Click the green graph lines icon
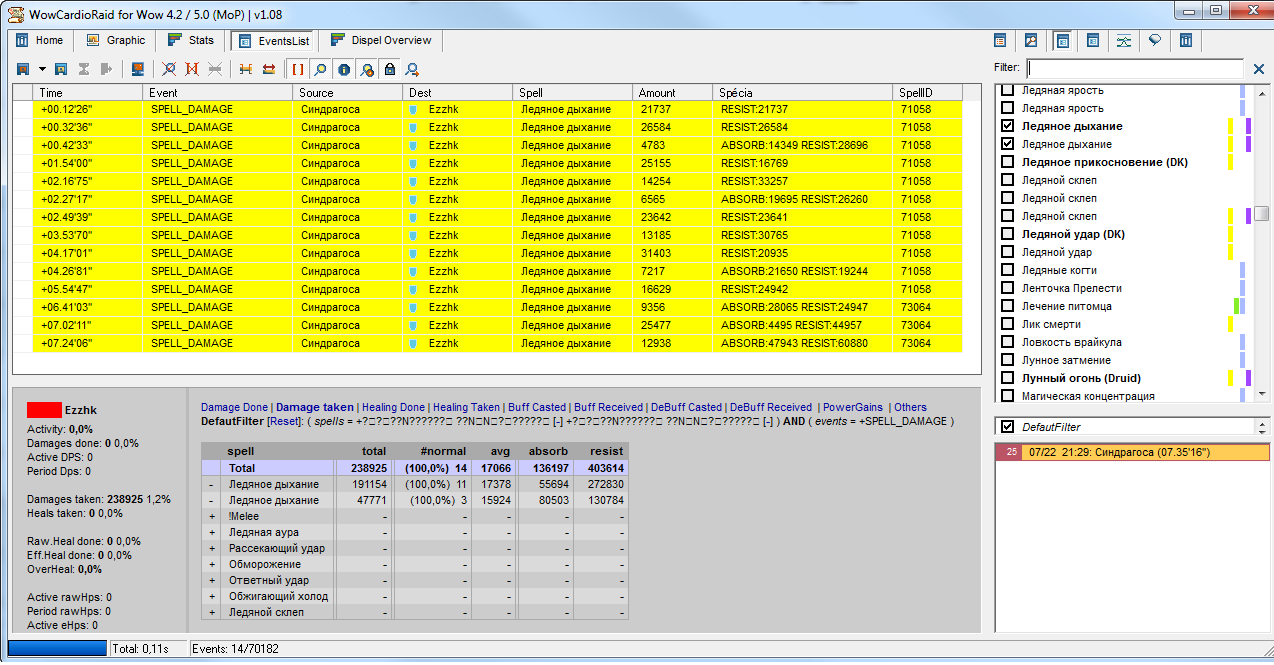This screenshot has height=665, width=1274. [1124, 41]
